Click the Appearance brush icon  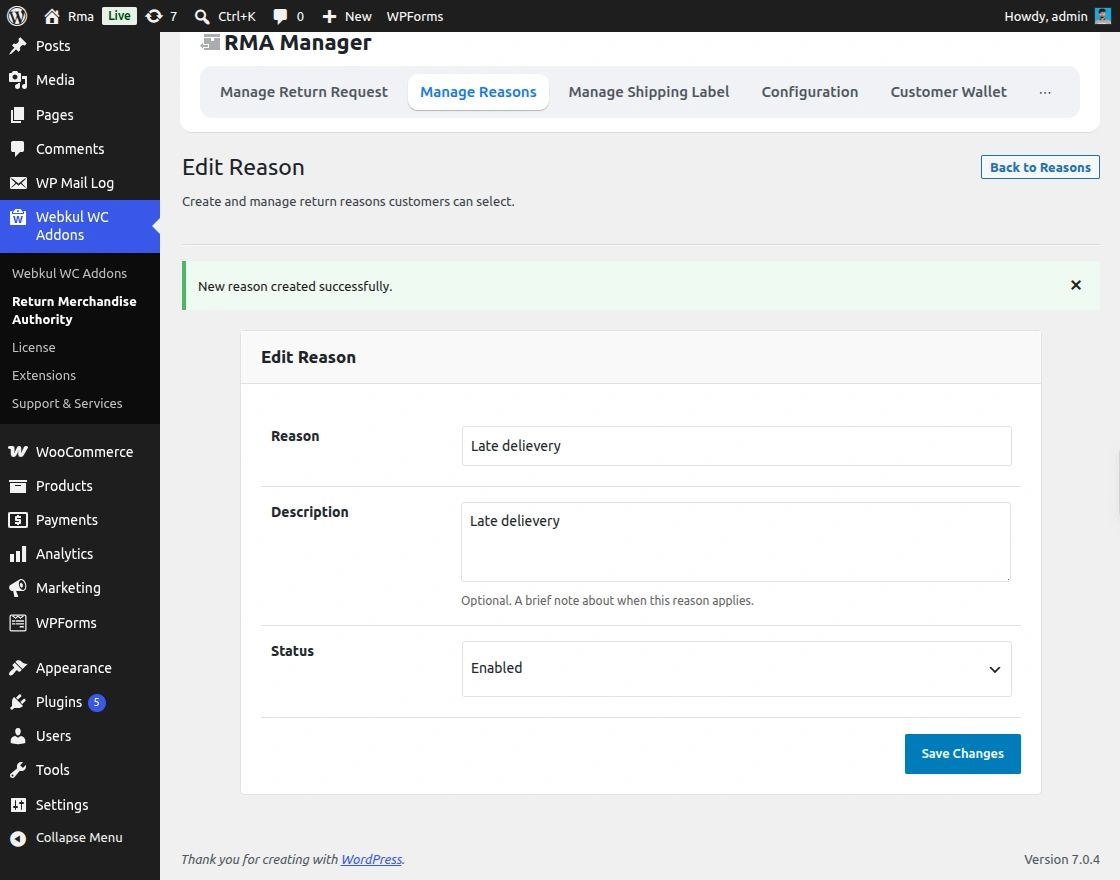point(18,668)
